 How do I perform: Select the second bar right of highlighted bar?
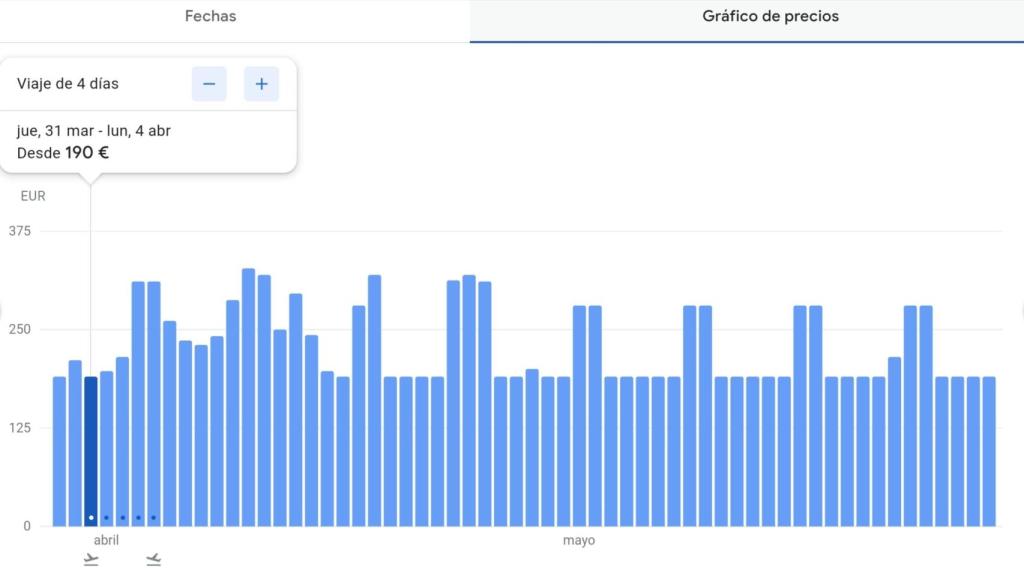pyautogui.click(x=122, y=441)
